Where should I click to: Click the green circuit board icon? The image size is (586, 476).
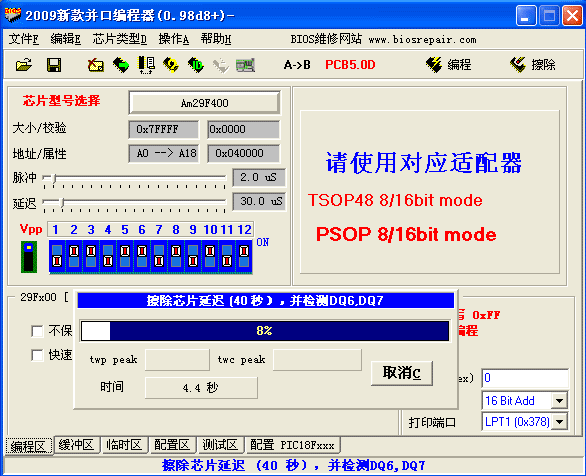pyautogui.click(x=245, y=65)
